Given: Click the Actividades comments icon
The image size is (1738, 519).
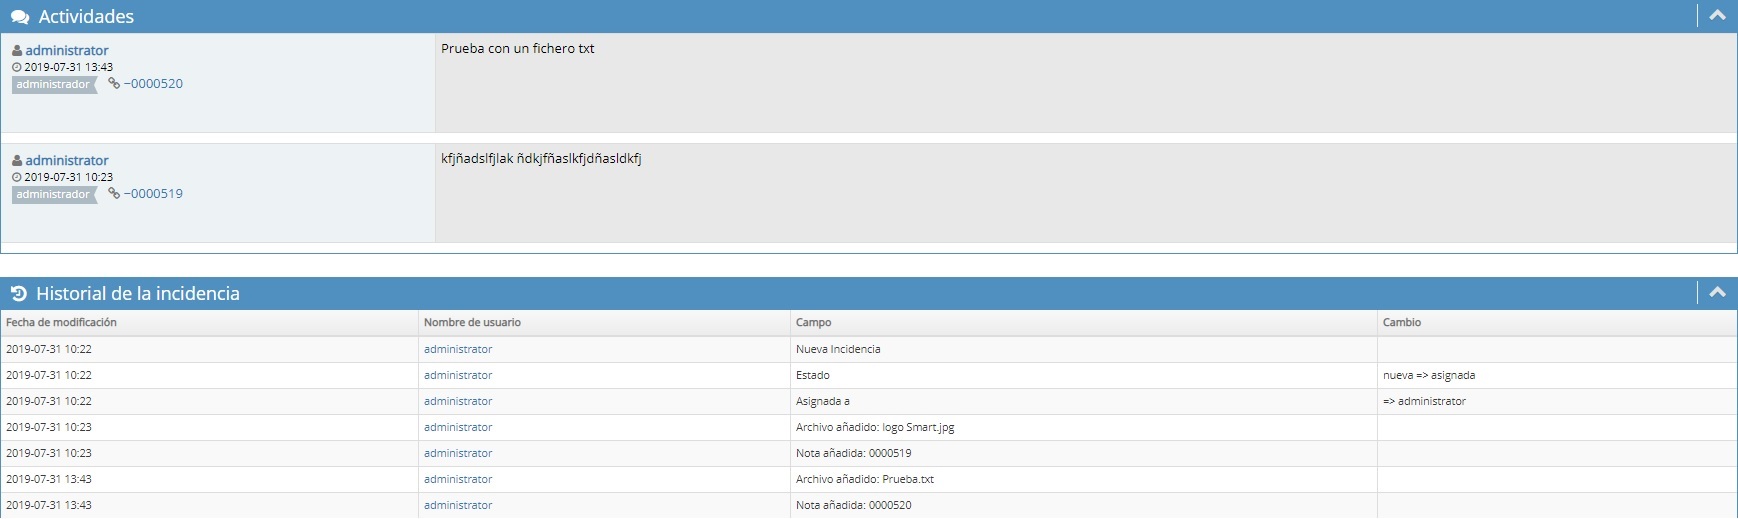Looking at the screenshot, I should [19, 17].
